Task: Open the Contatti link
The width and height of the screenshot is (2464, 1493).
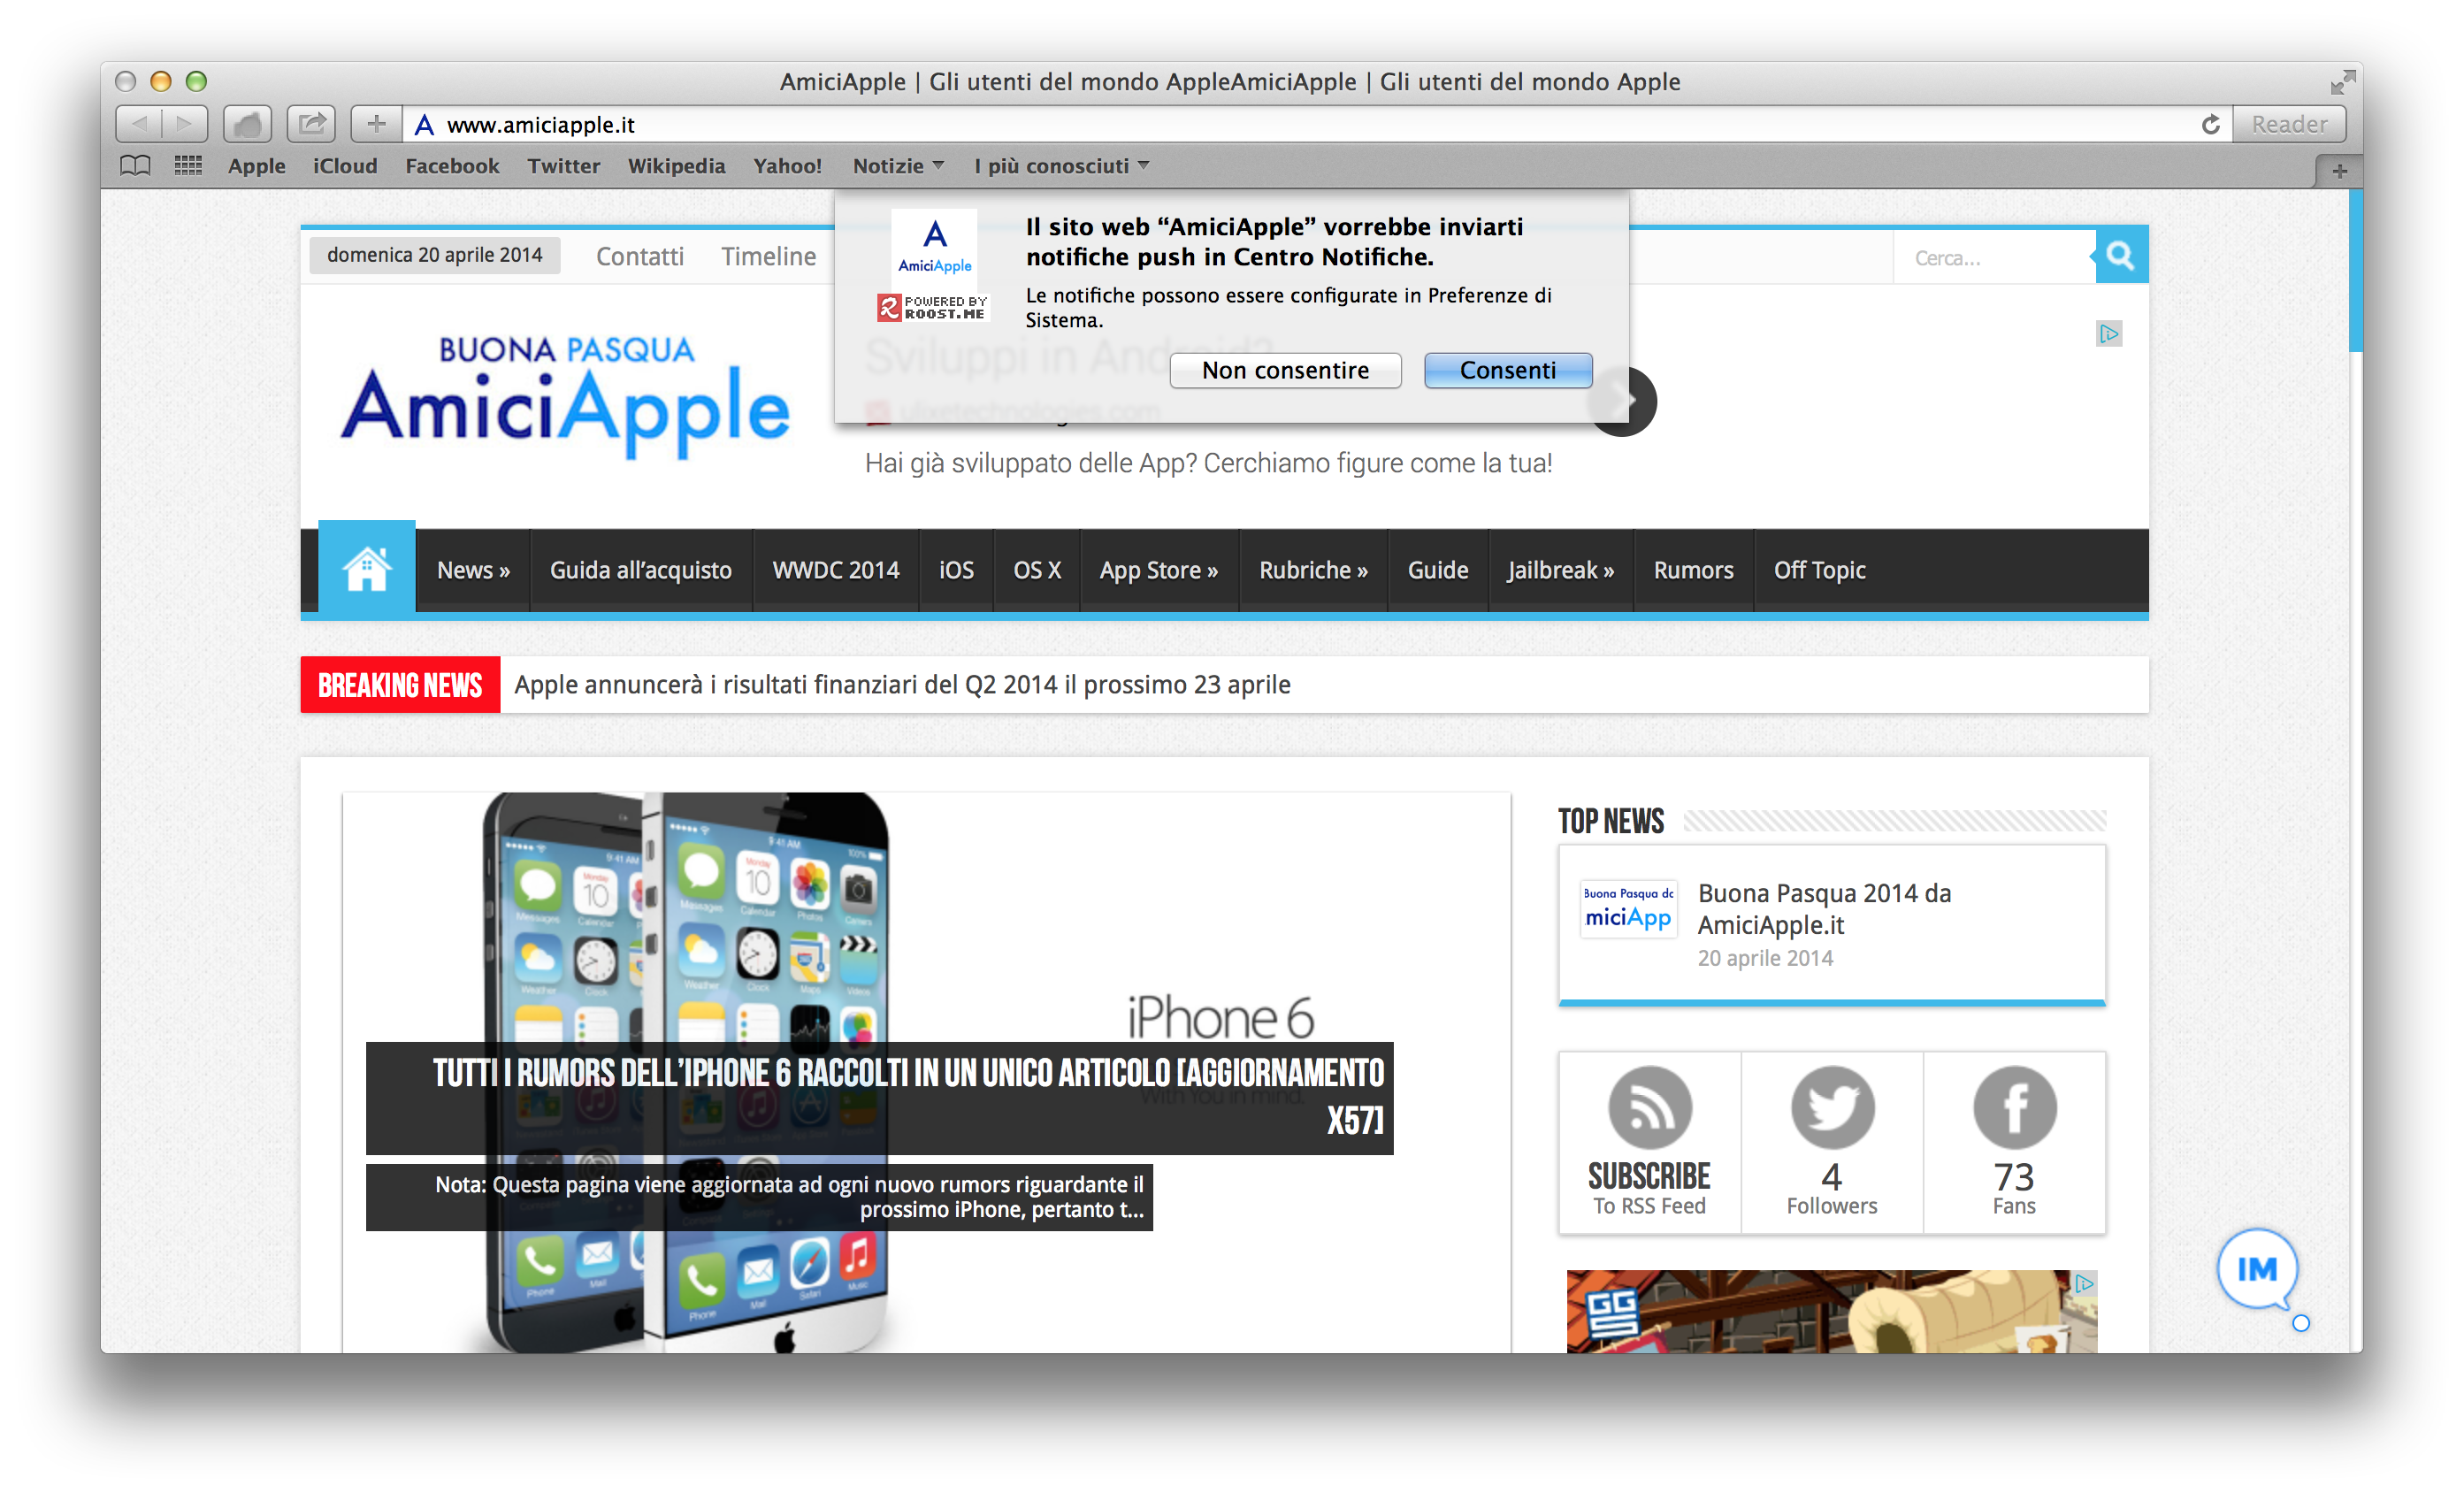Action: [x=640, y=256]
